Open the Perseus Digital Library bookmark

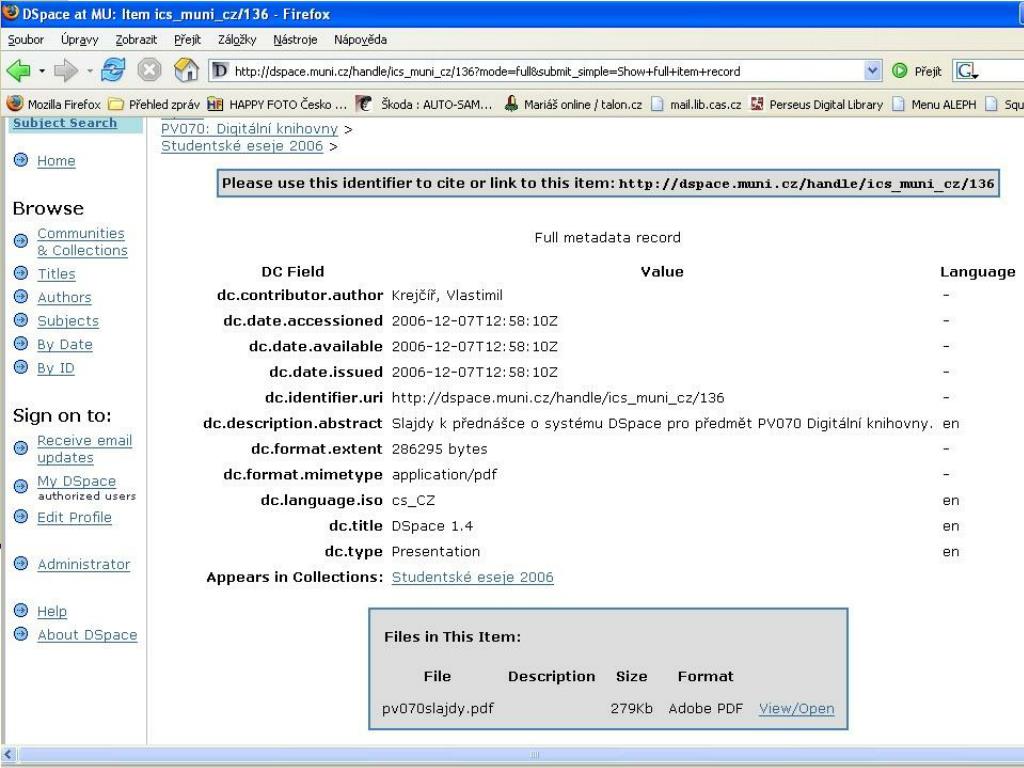(817, 104)
